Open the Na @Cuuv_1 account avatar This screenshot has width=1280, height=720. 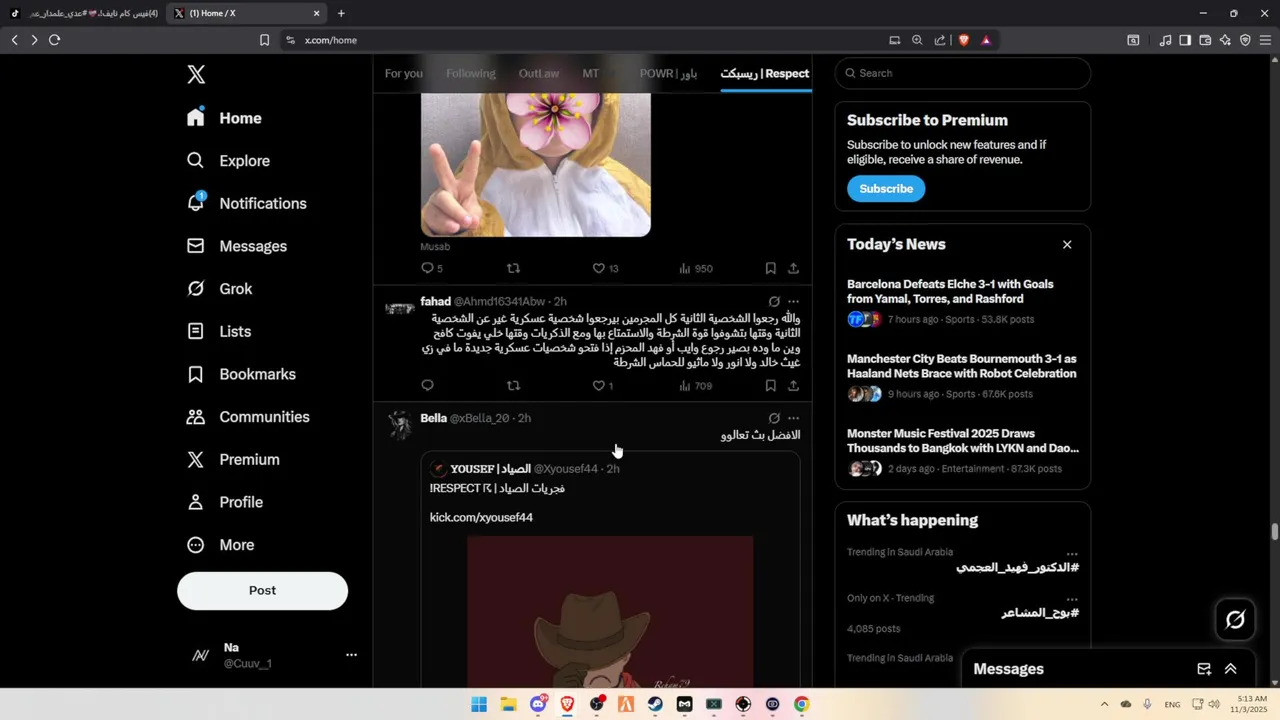click(200, 656)
